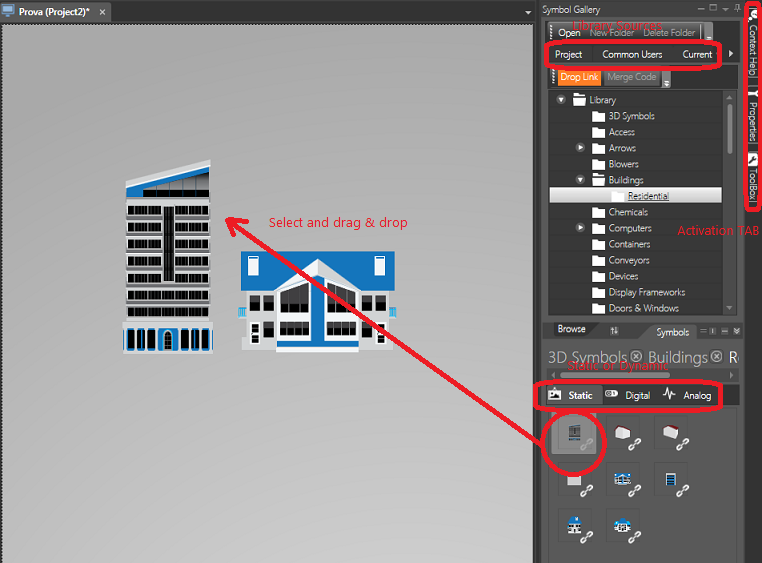Screen dimensions: 762x563
Task: Pin the Symbol Gallery panel
Action: pyautogui.click(x=737, y=8)
